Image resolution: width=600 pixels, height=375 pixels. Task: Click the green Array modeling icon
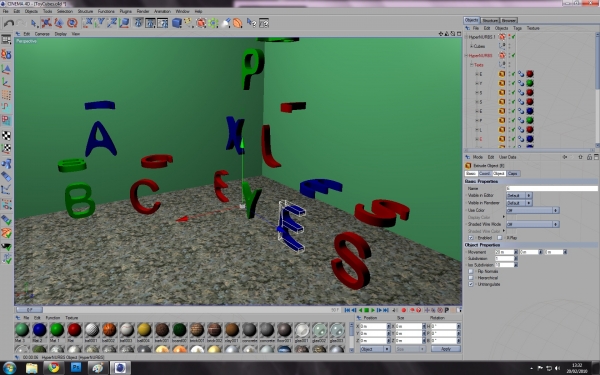click(213, 23)
